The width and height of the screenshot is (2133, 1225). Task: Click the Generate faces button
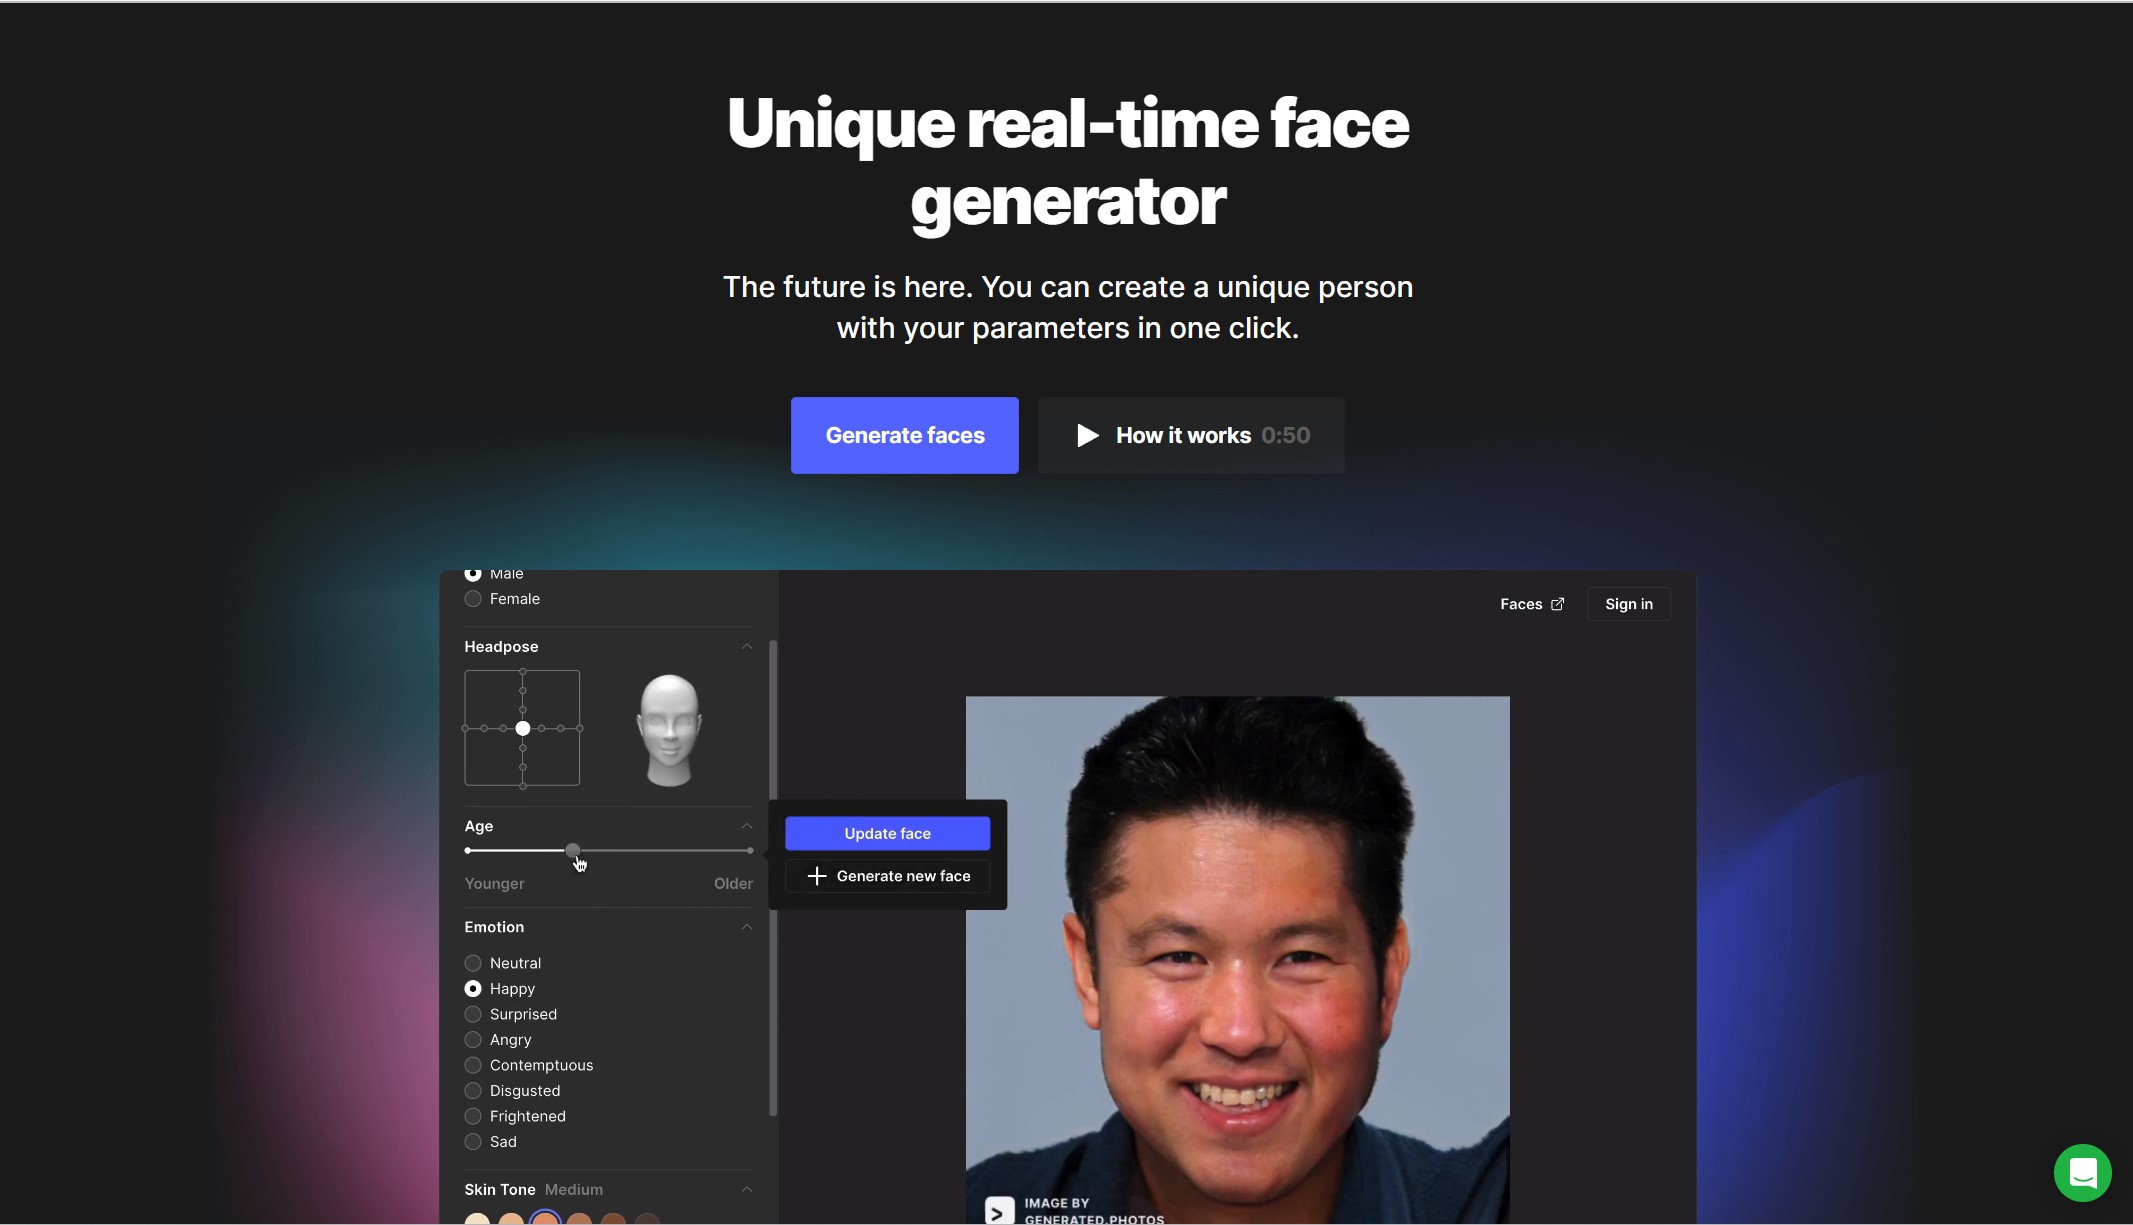pos(903,435)
